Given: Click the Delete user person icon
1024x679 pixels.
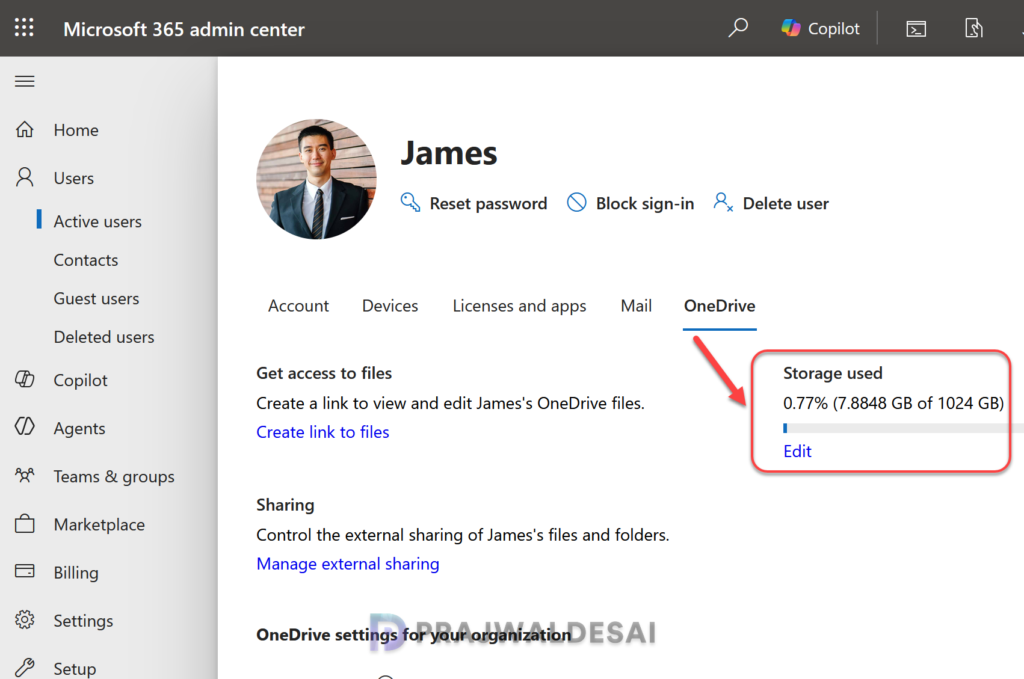Looking at the screenshot, I should click(x=723, y=202).
